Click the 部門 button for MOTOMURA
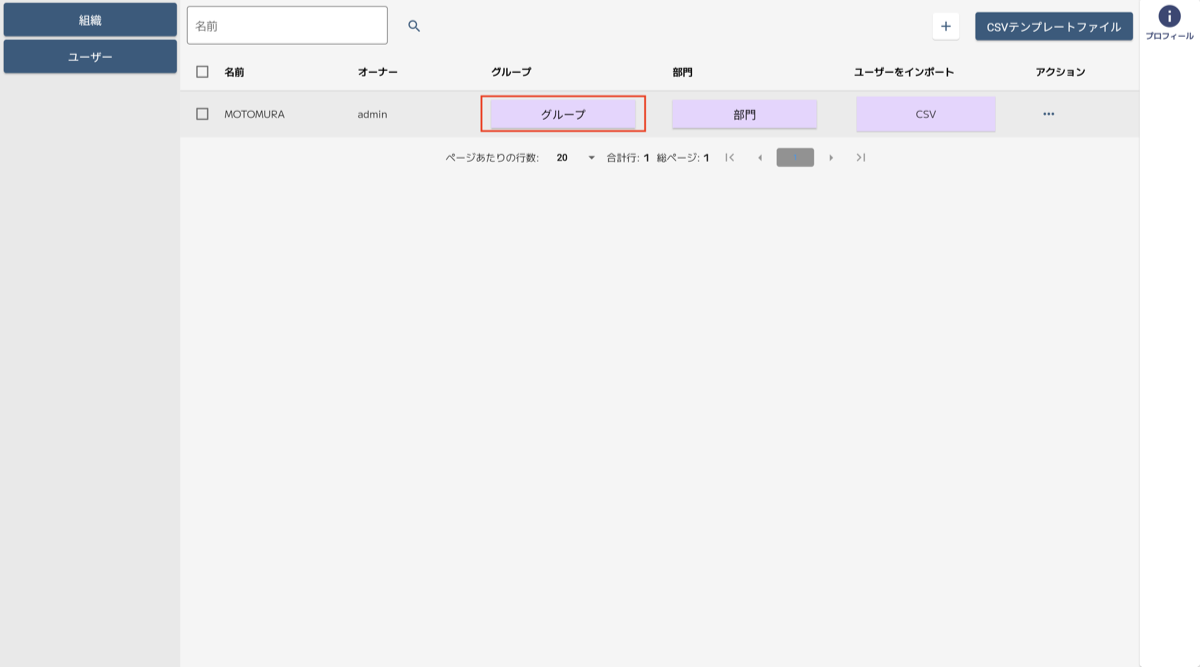The image size is (1200, 667). click(x=744, y=114)
